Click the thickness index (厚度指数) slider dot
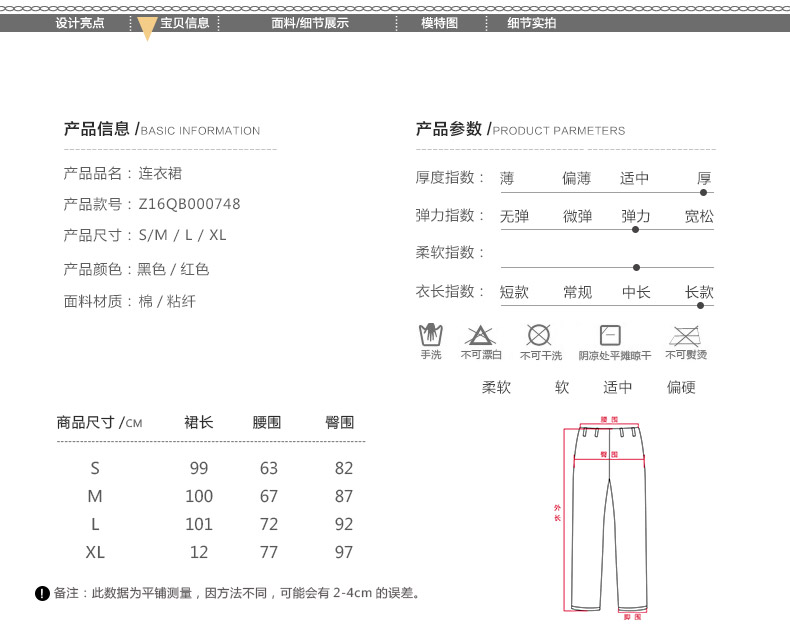Viewport: 790px width, 624px height. 704,192
